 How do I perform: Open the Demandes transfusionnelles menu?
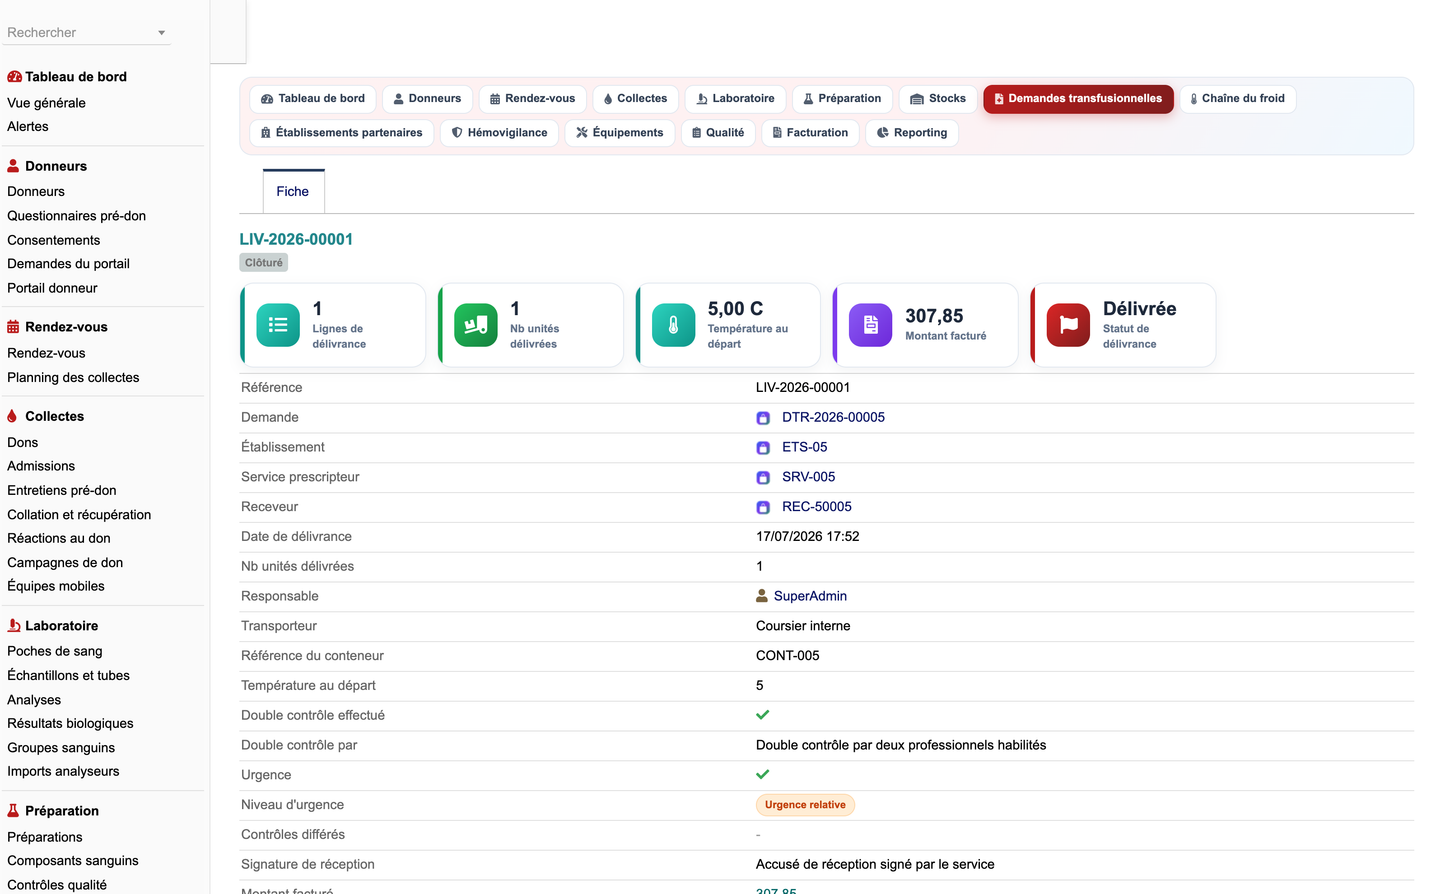1078,99
